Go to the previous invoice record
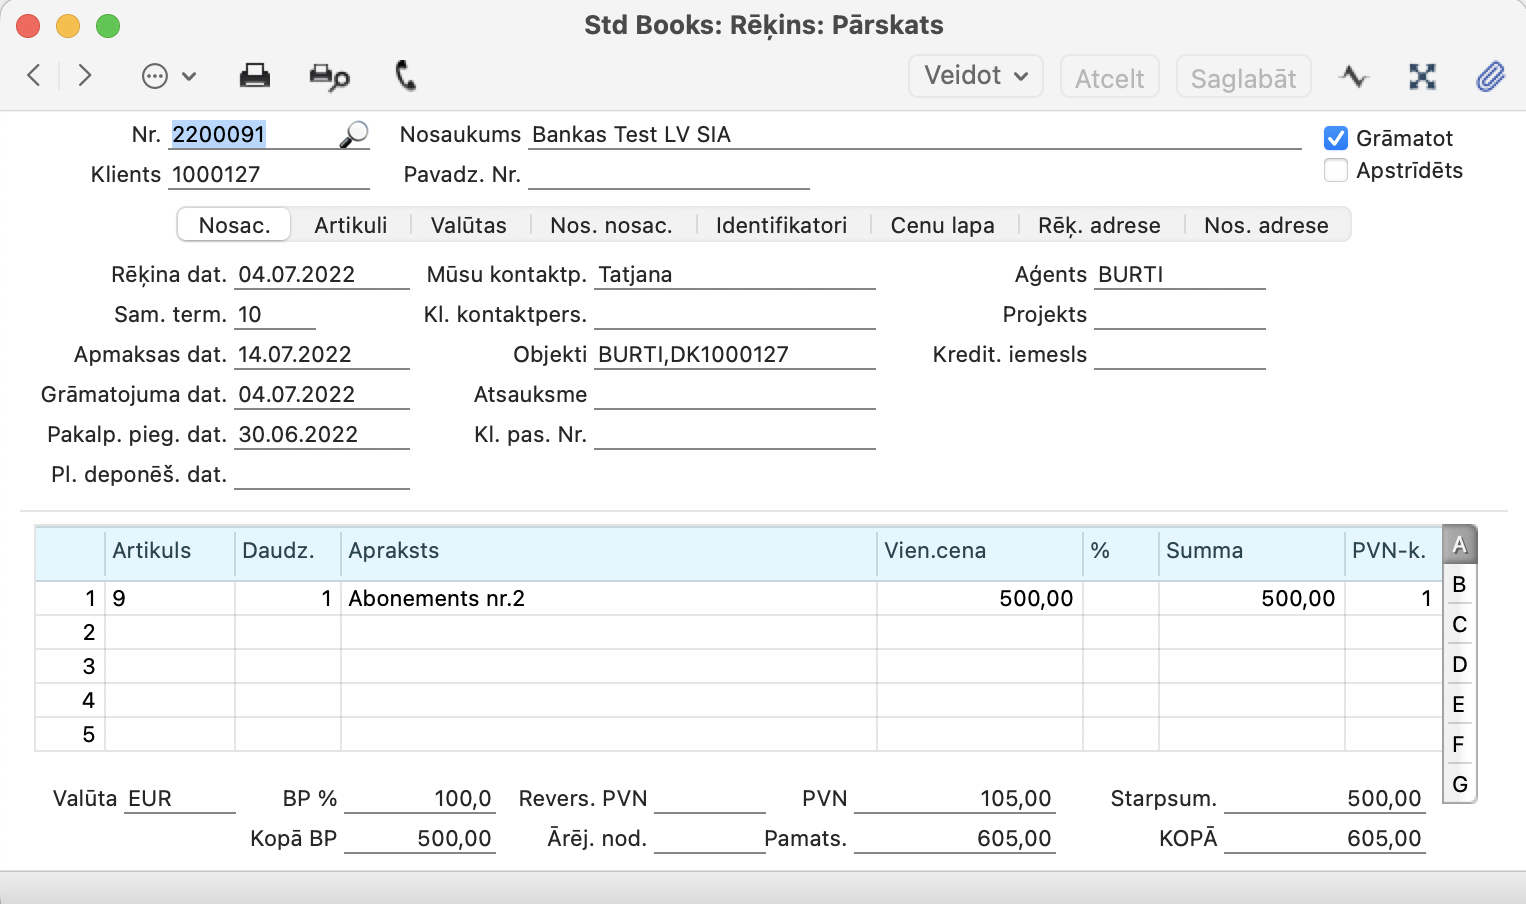1526x904 pixels. click(34, 76)
